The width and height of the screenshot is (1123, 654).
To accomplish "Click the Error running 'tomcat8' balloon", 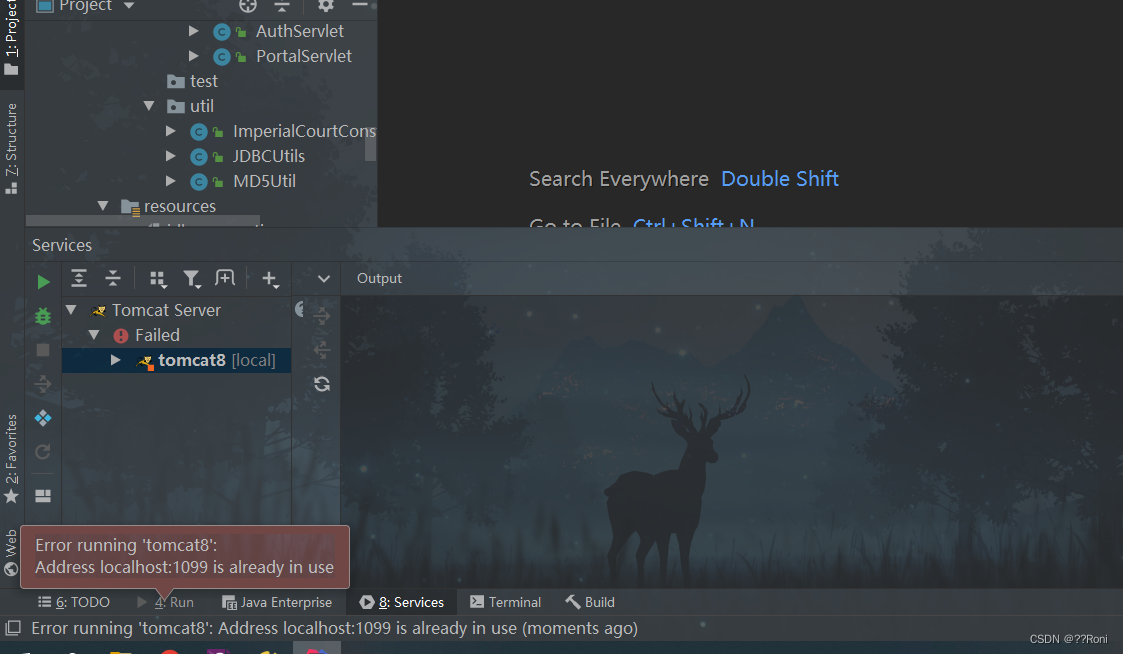I will click(x=185, y=557).
